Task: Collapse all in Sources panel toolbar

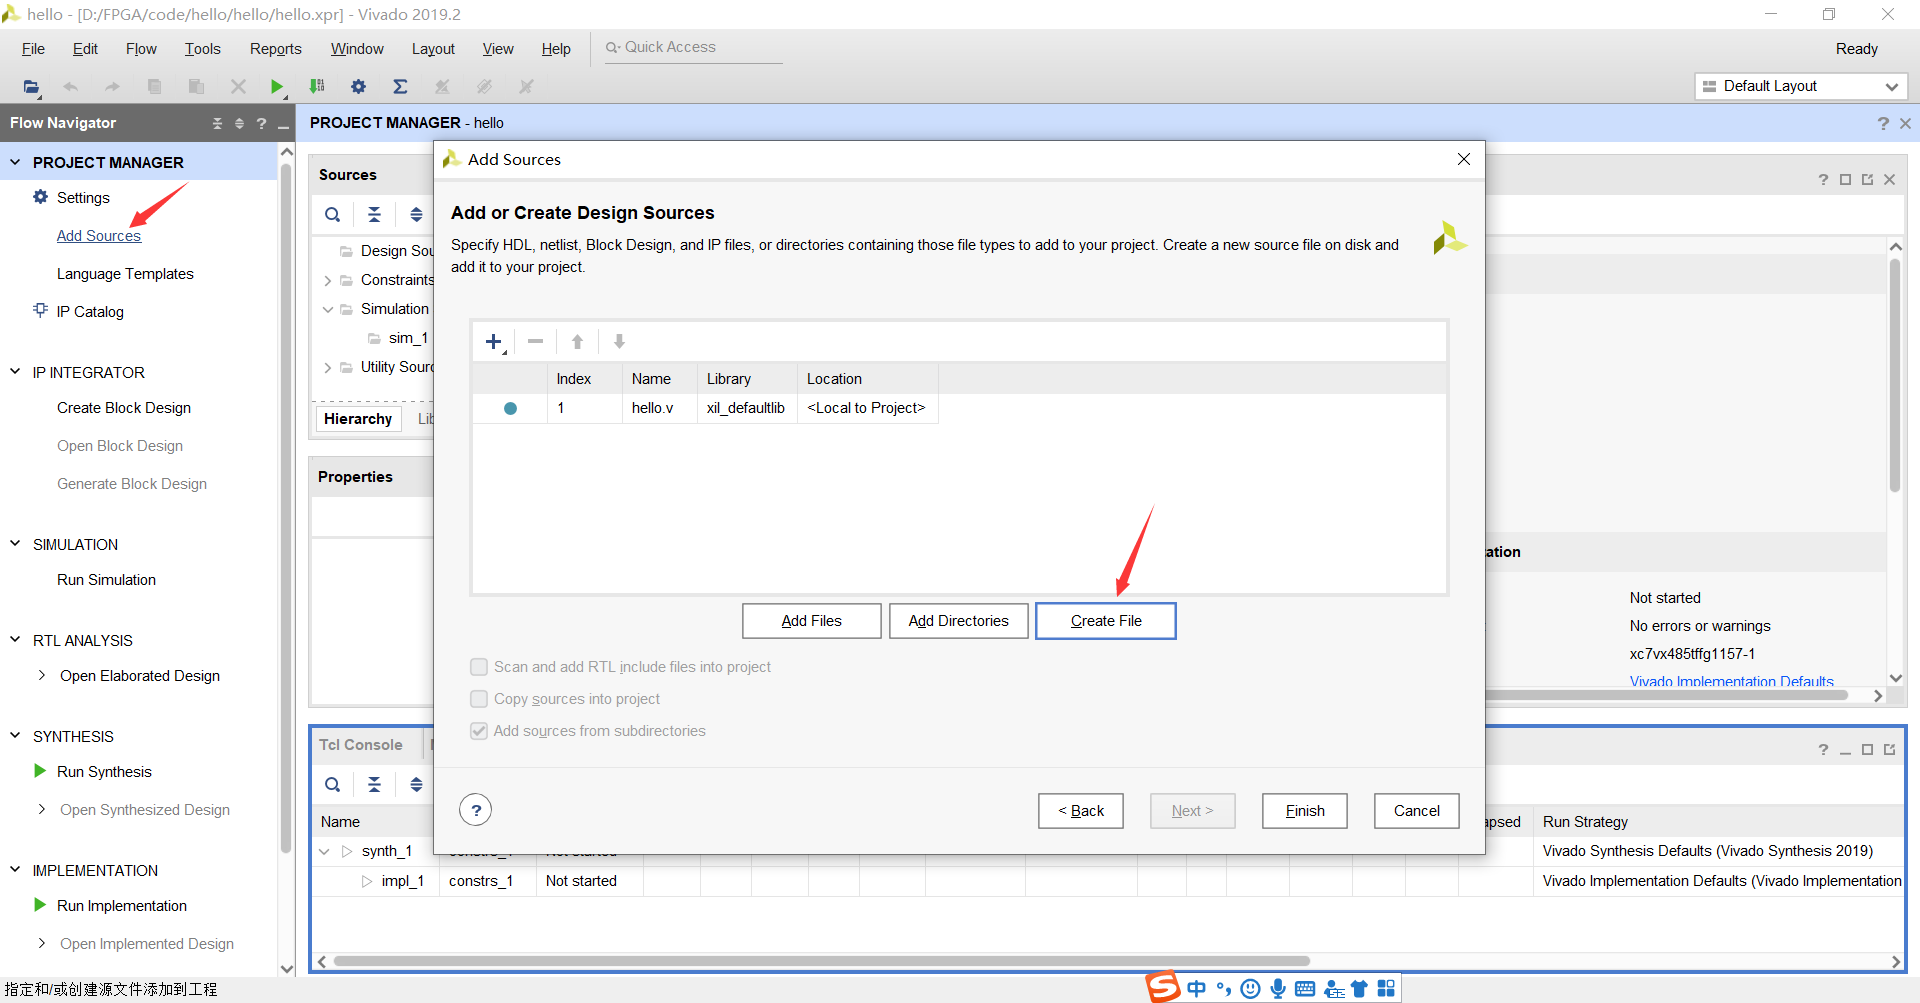Action: coord(374,214)
